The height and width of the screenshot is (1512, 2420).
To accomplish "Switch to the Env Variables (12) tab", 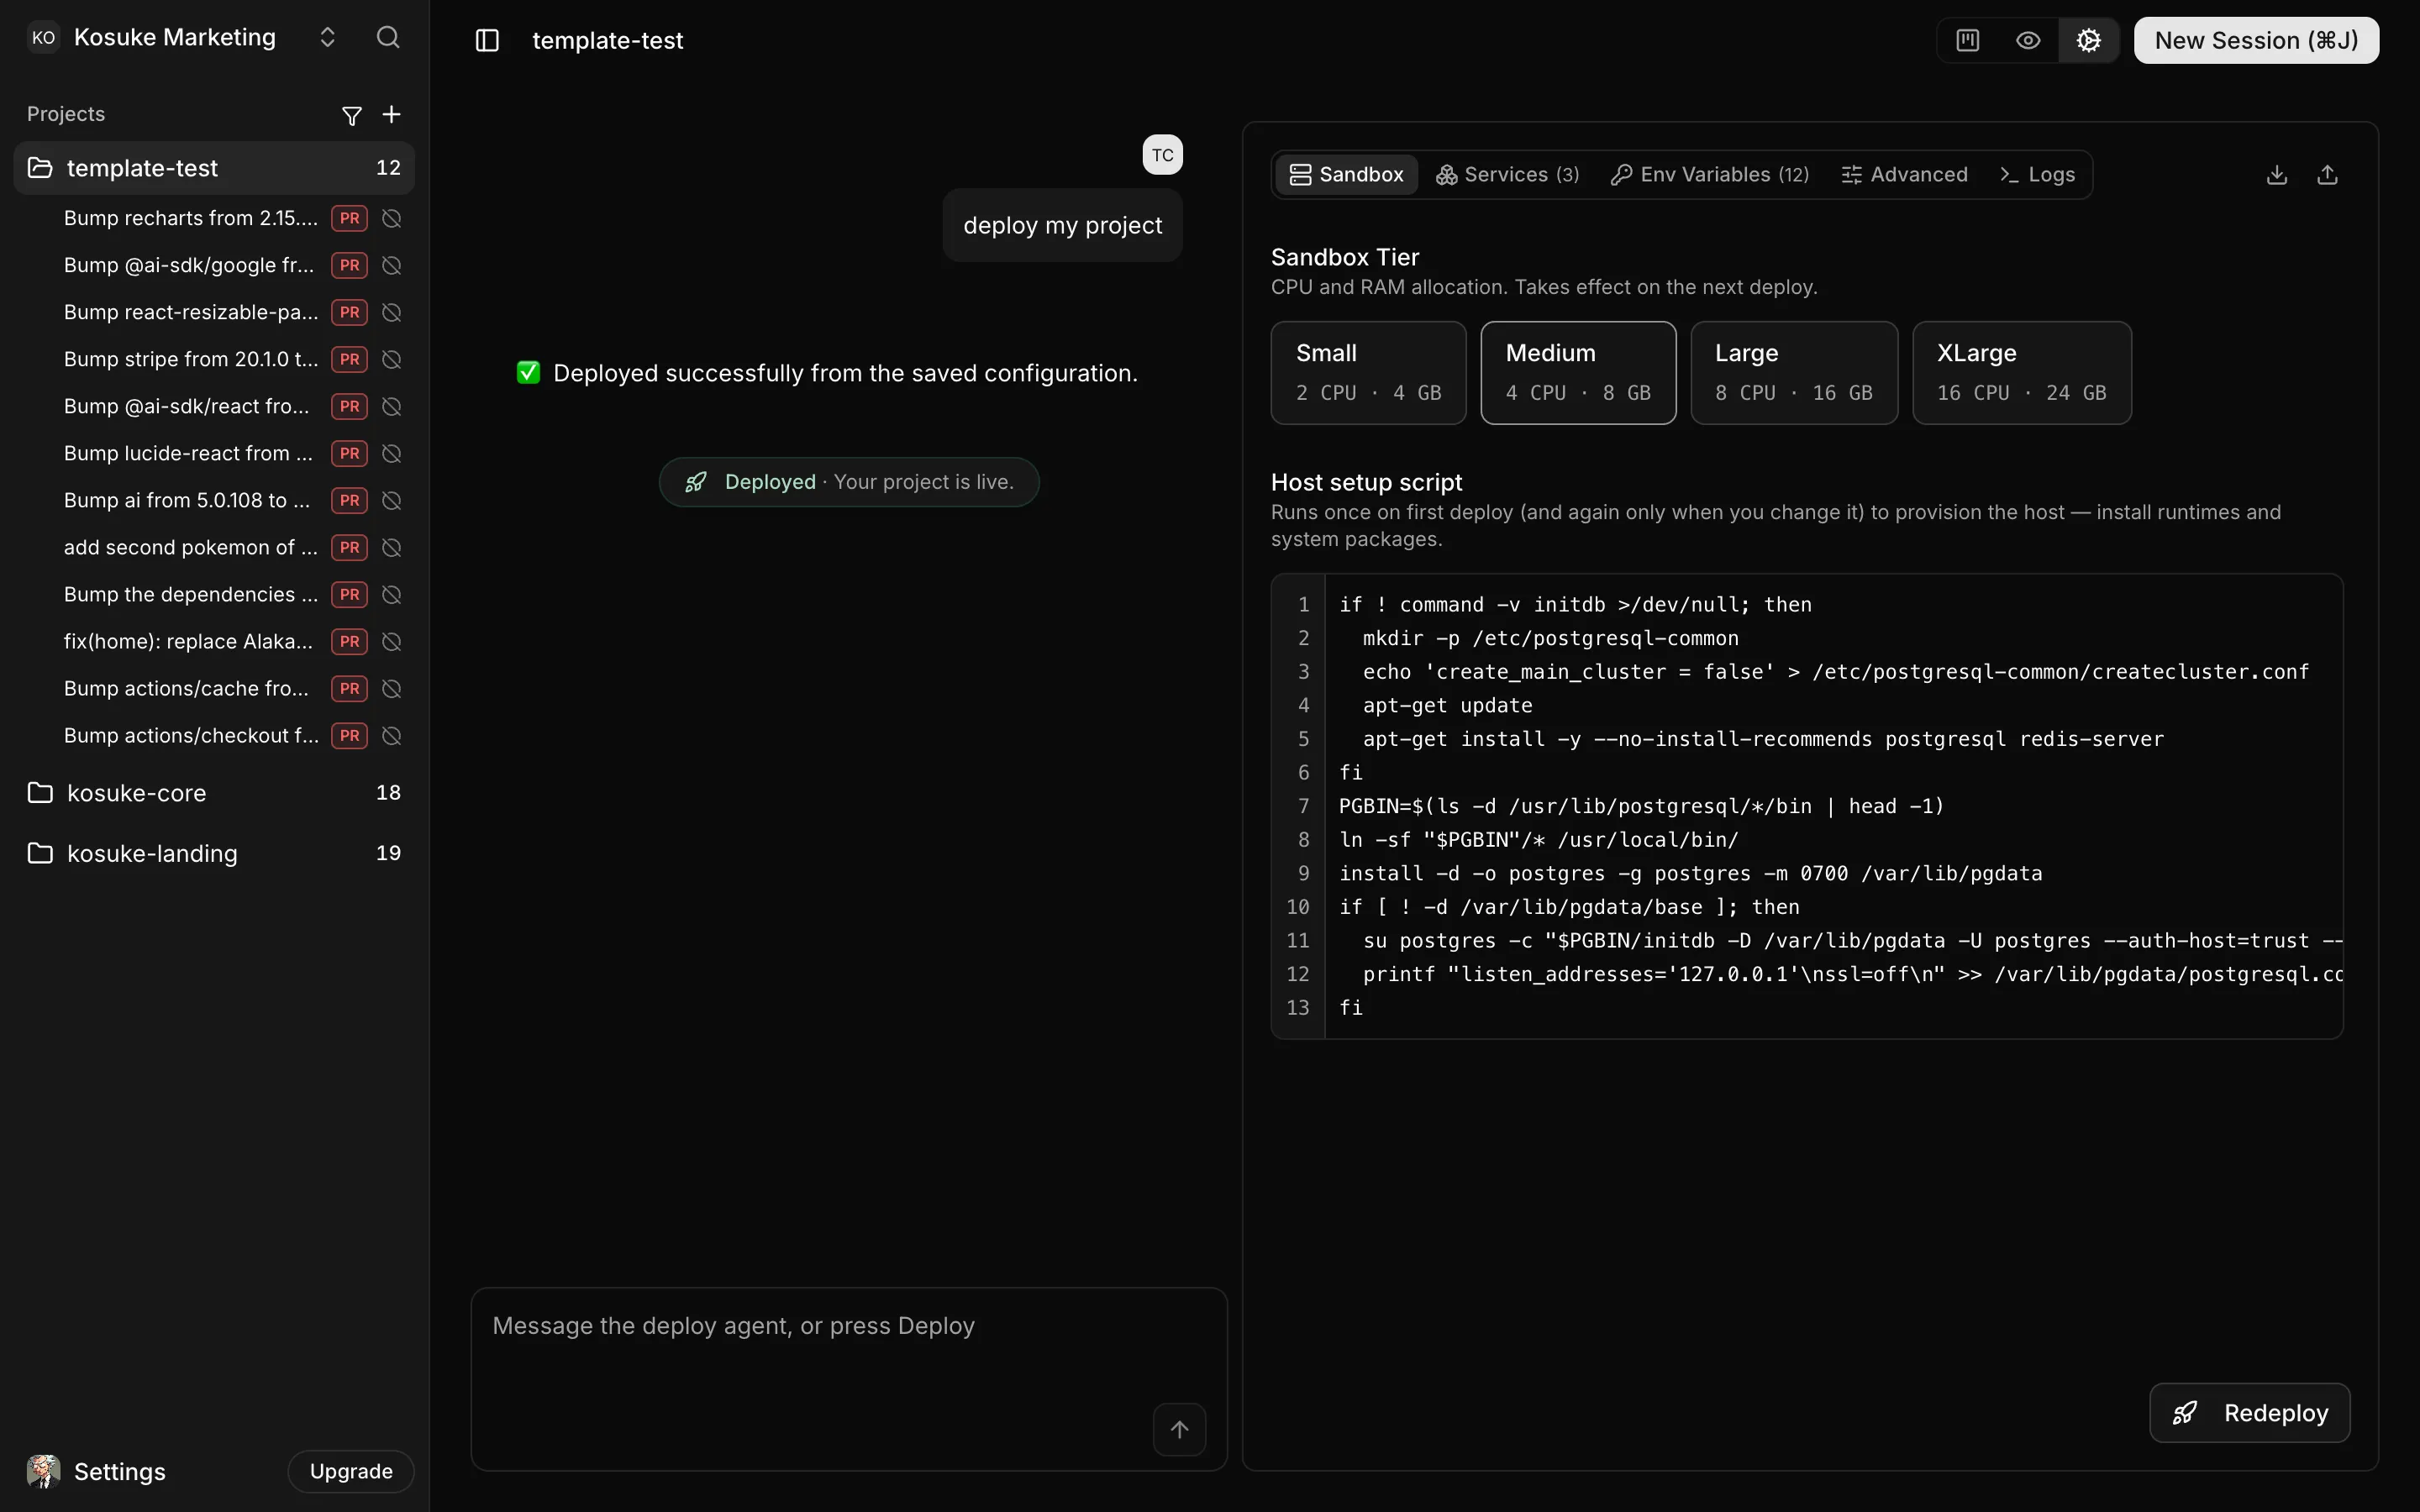I will tap(1711, 174).
